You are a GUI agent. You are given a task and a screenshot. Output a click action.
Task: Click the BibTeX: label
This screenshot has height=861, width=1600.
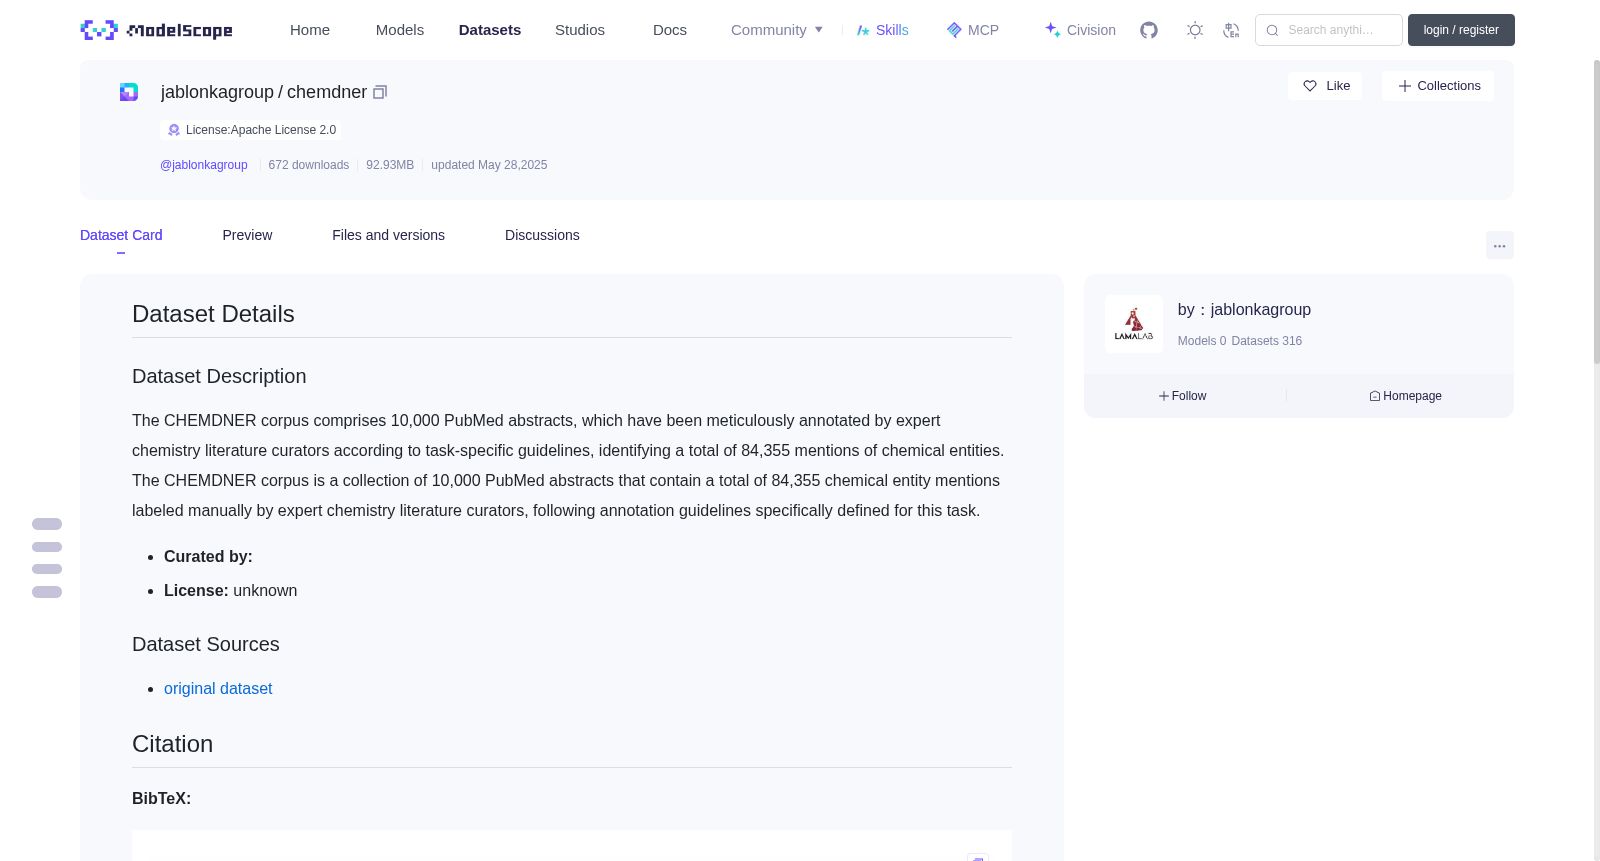[x=162, y=798]
